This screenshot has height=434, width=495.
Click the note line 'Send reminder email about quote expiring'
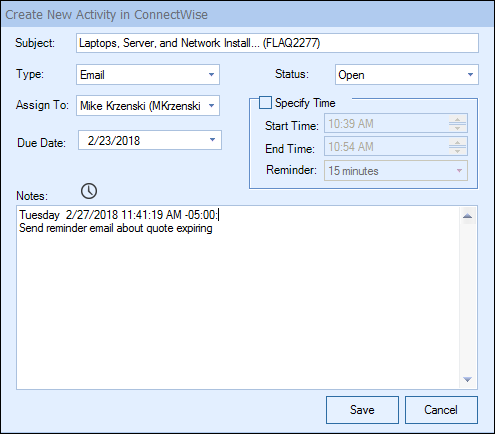[x=116, y=228]
